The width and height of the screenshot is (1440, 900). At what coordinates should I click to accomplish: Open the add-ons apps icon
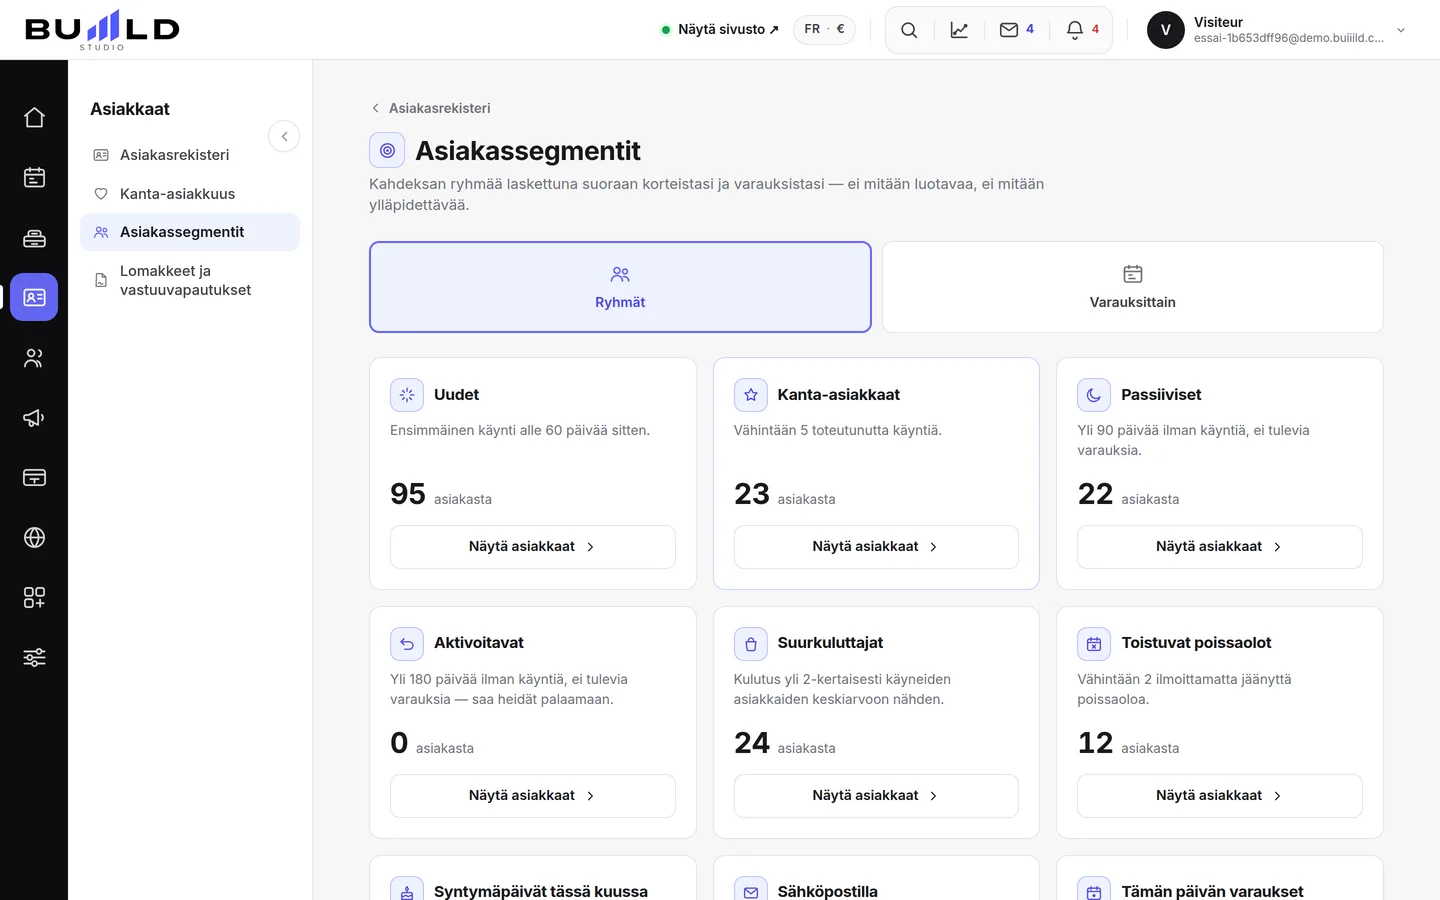click(34, 598)
